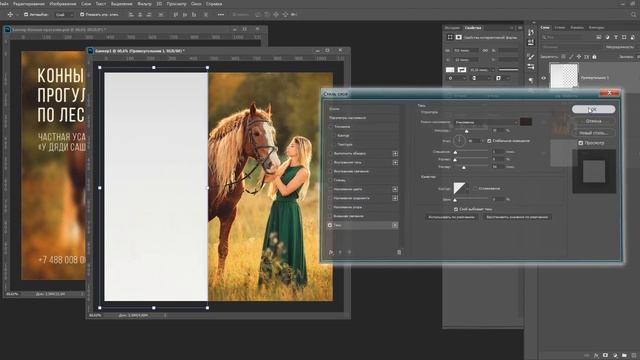Click the lock position icon in Layers
Screen dimensions: 640x360
[579, 57]
